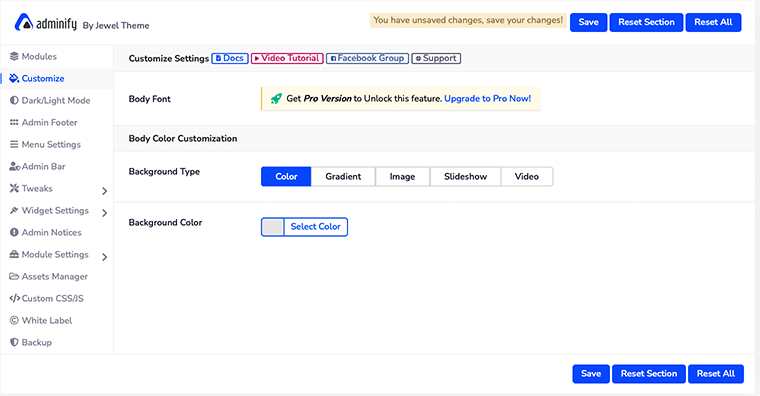Click the Admin Bar user icon
Screen dimensions: 760x396
click(x=15, y=166)
